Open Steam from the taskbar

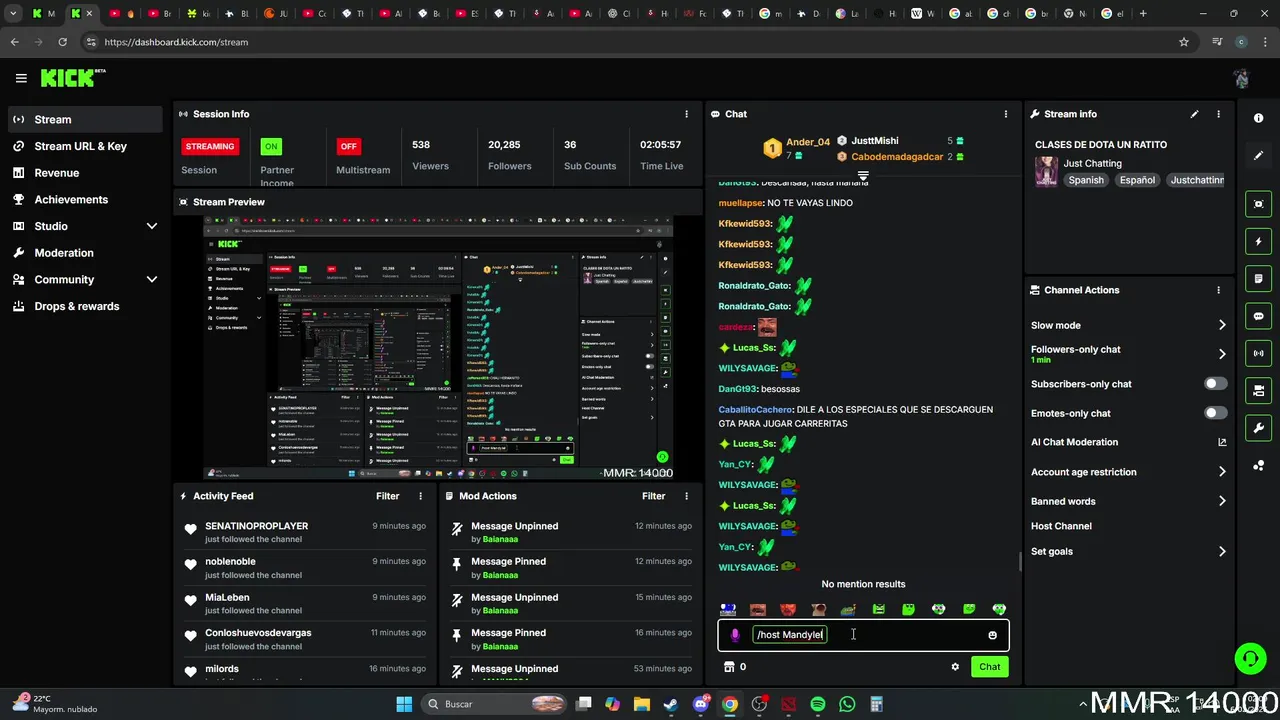coord(670,704)
